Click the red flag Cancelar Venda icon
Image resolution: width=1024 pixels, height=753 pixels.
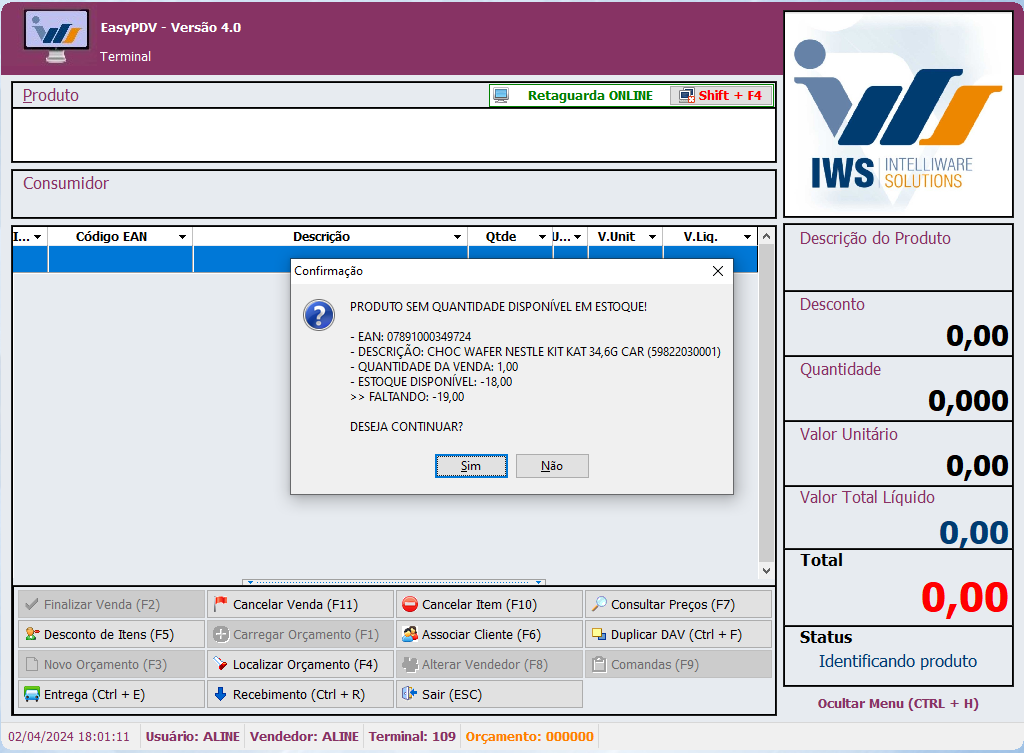coord(221,604)
